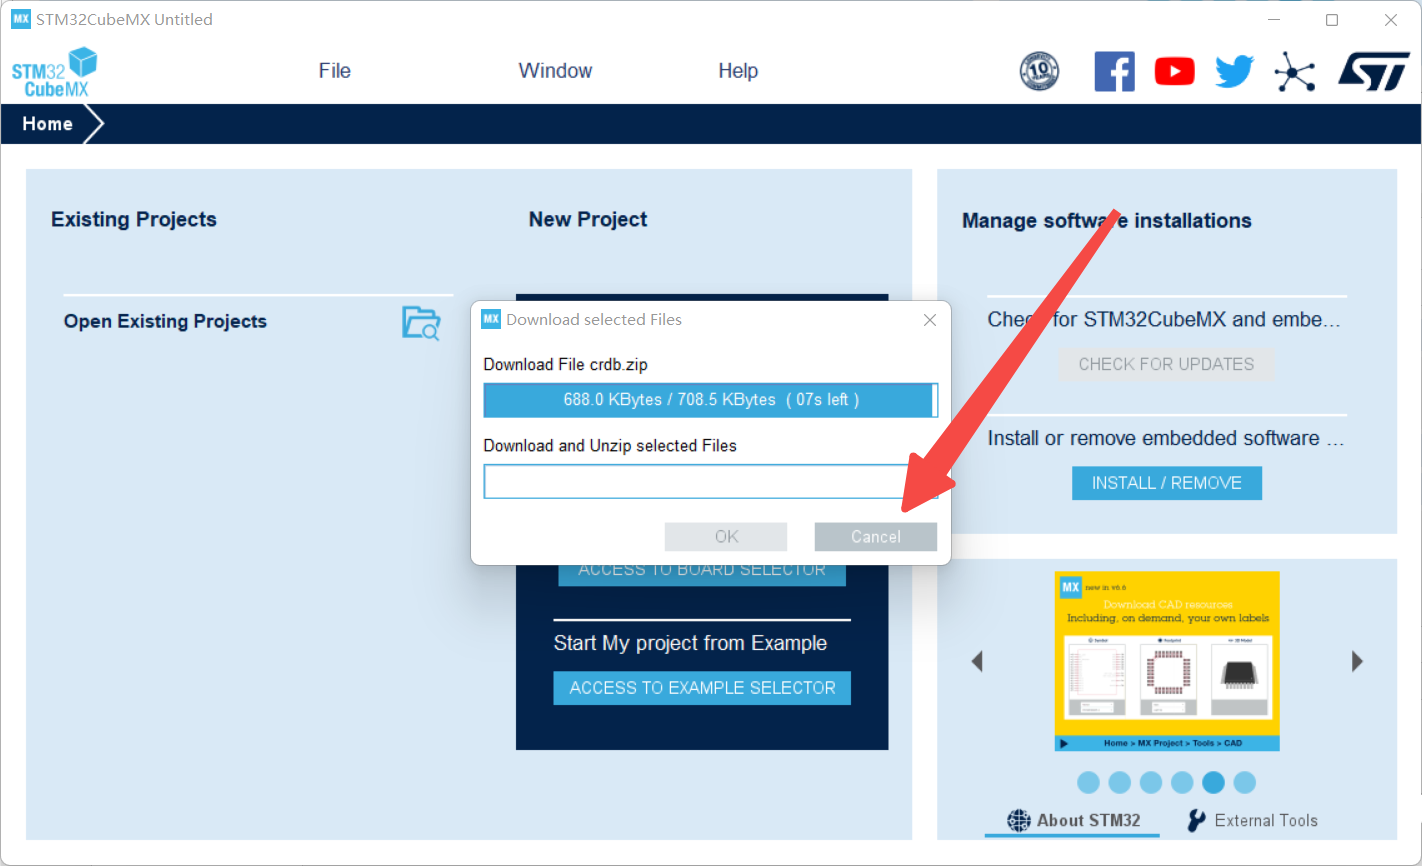Click the OK button in the download dialog
Image resolution: width=1422 pixels, height=866 pixels.
(727, 537)
